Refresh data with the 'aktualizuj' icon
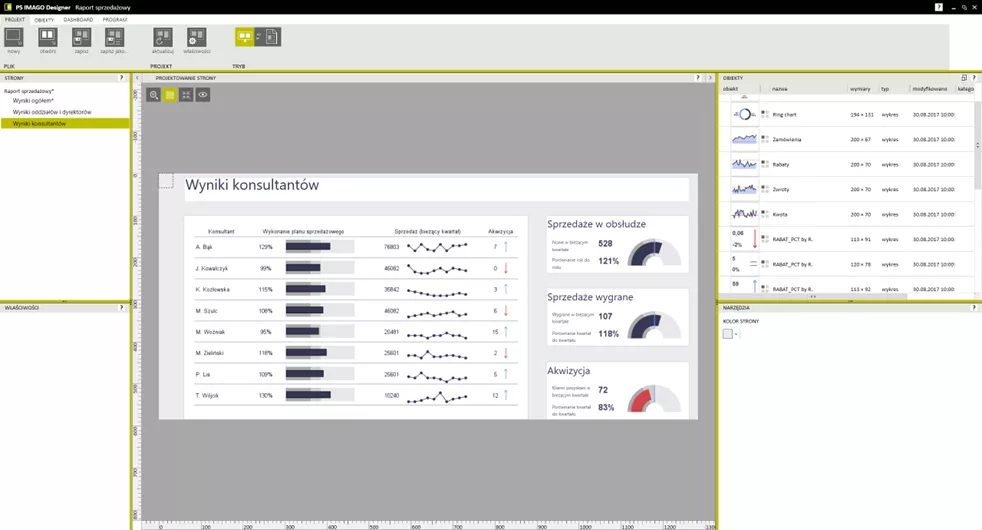982x530 pixels. click(x=163, y=38)
